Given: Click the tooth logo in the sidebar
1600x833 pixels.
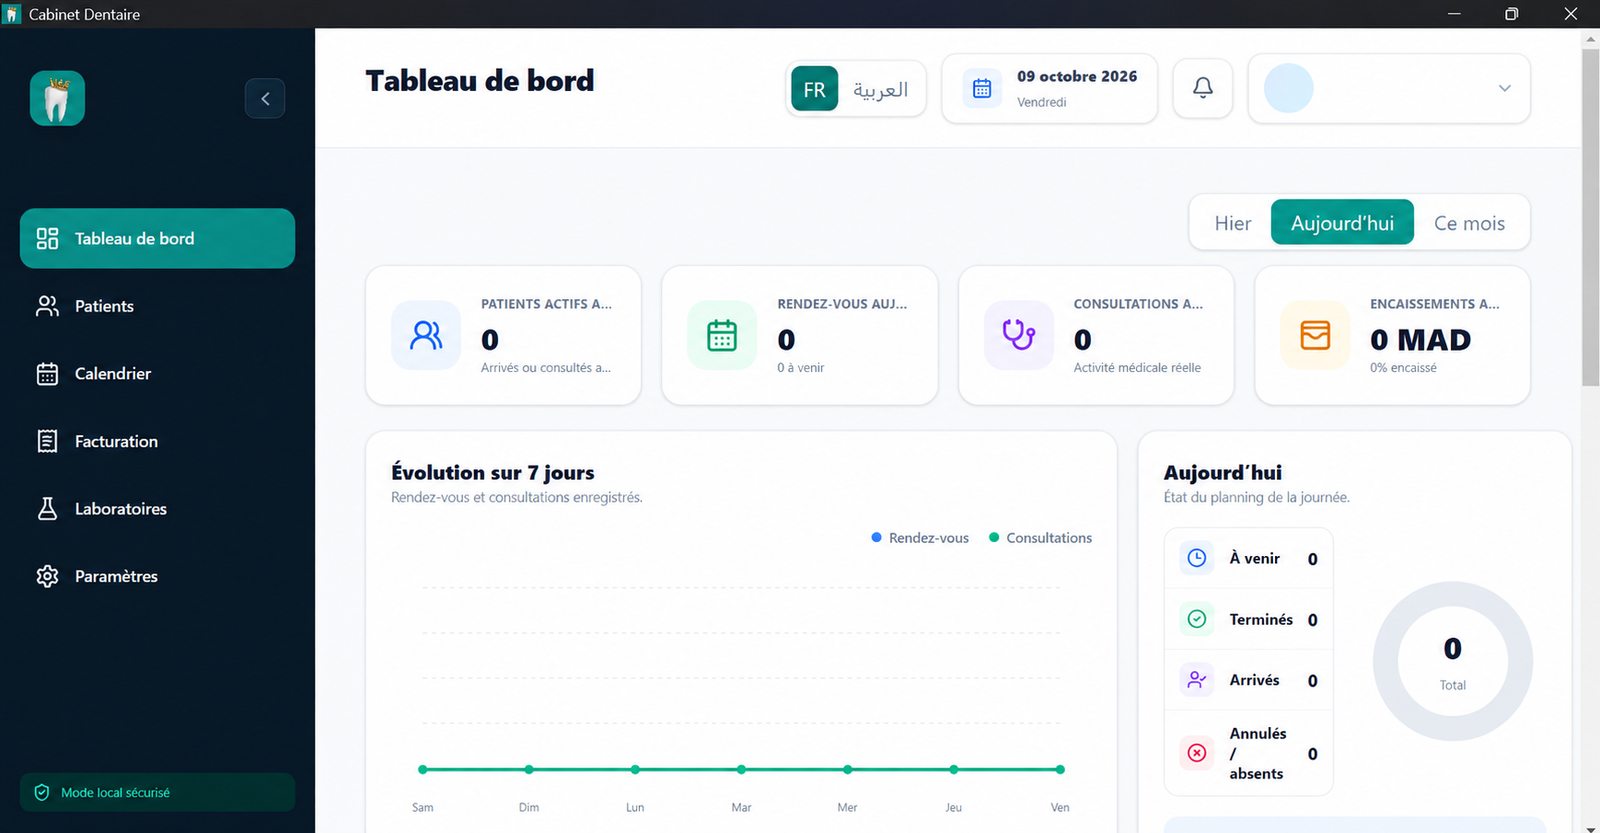Looking at the screenshot, I should tap(57, 98).
